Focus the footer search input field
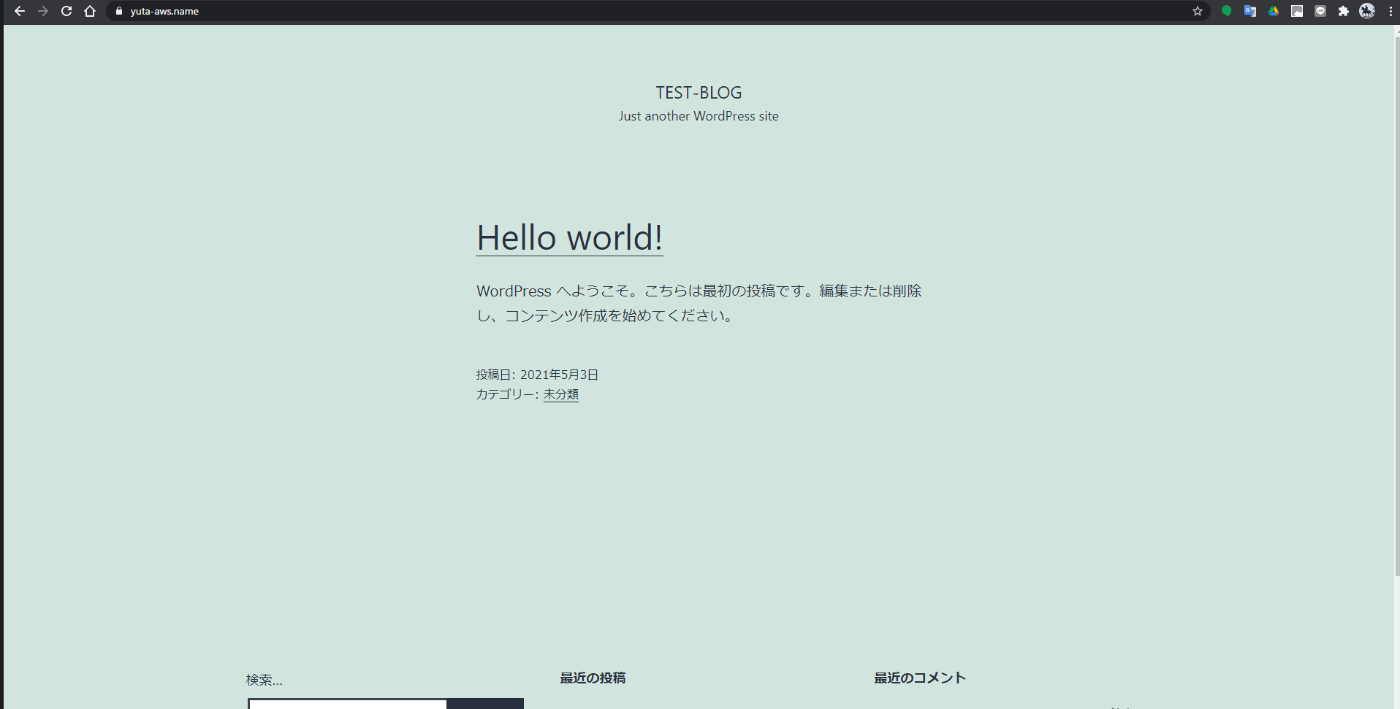Image resolution: width=1400 pixels, height=709 pixels. [347, 704]
